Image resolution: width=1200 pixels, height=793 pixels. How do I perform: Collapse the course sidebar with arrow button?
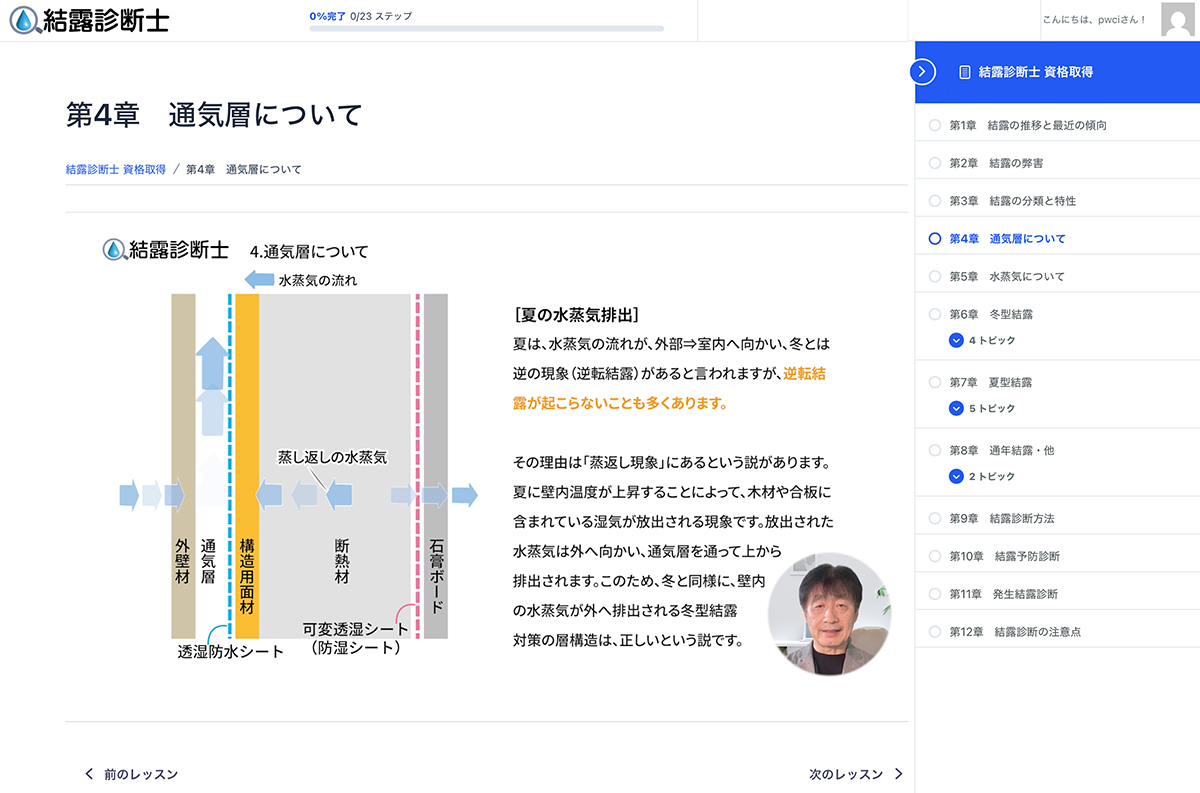923,72
